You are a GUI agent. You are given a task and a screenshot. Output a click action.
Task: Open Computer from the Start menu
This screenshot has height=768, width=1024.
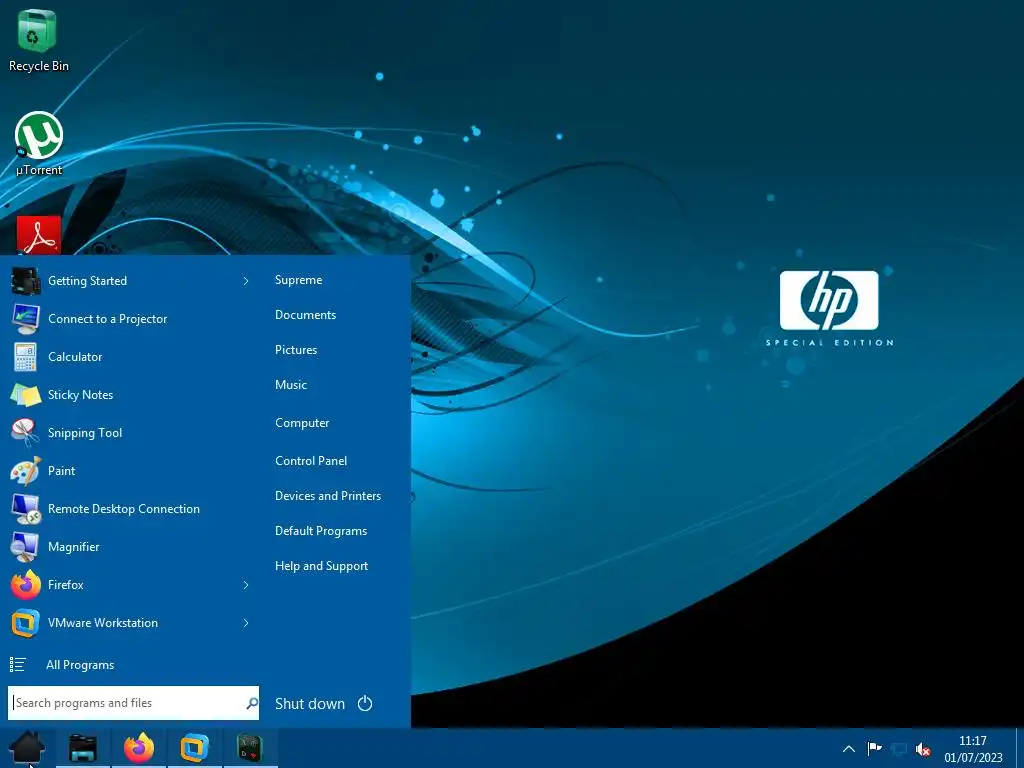click(x=302, y=423)
